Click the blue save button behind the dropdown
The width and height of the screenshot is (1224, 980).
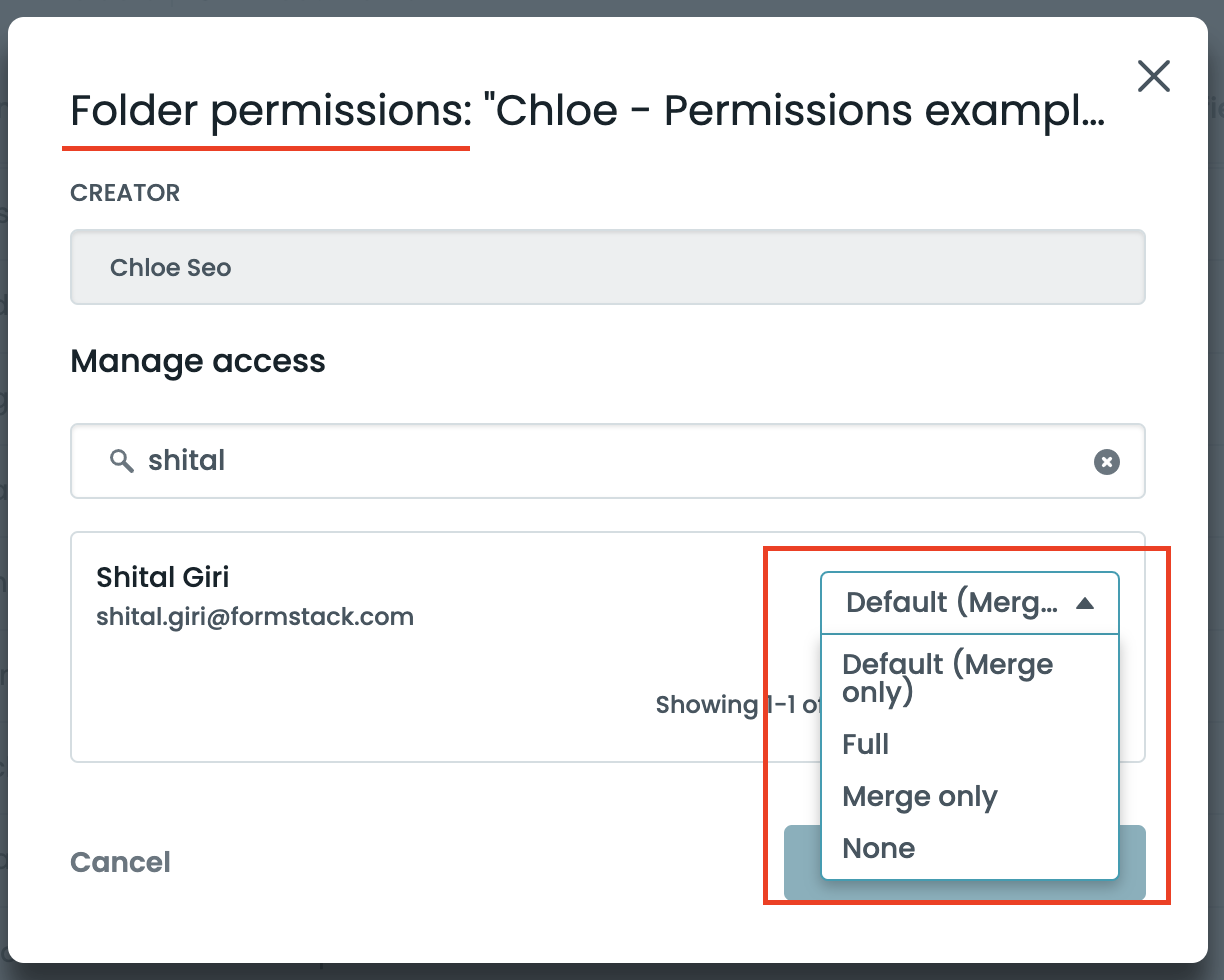point(1133,860)
